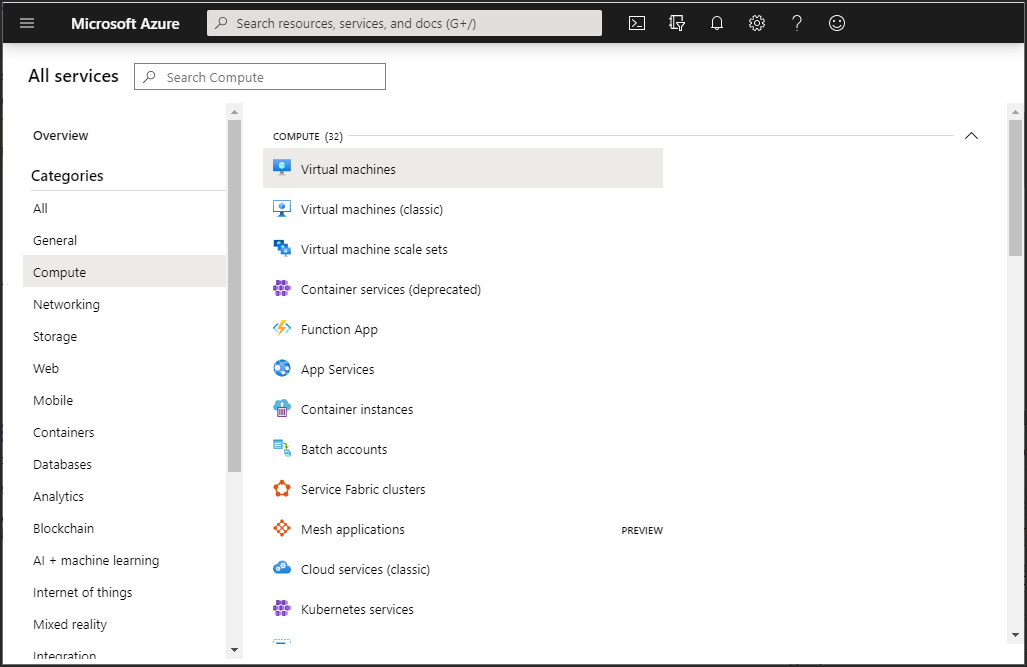Open the notifications bell
Viewport: 1027px width, 667px height.
pyautogui.click(x=717, y=24)
